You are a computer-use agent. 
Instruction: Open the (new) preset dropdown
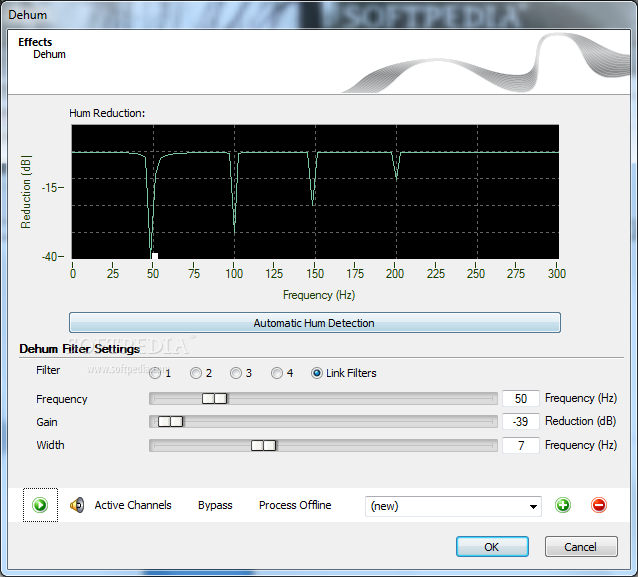[x=453, y=506]
